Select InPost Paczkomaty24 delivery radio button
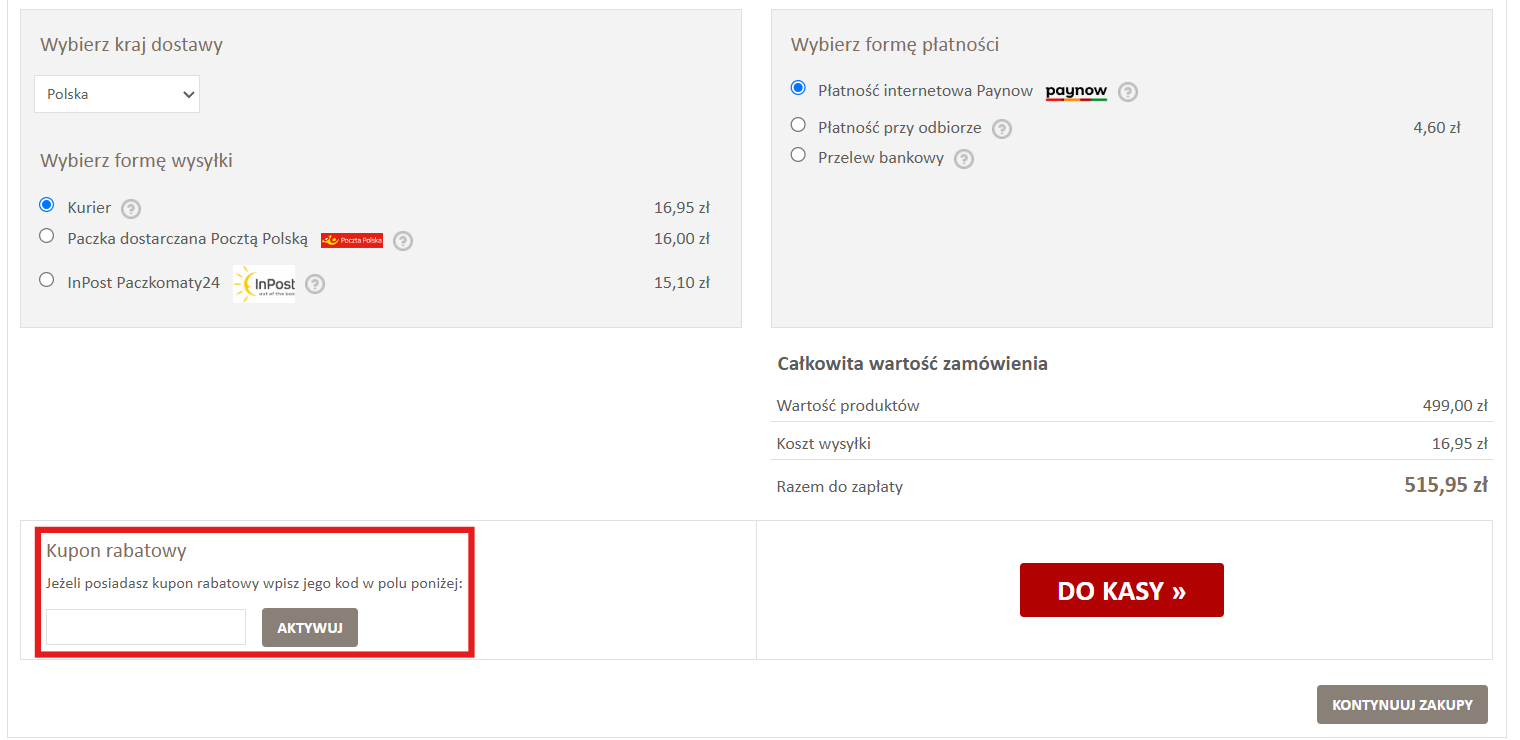1520x740 pixels. [x=46, y=280]
